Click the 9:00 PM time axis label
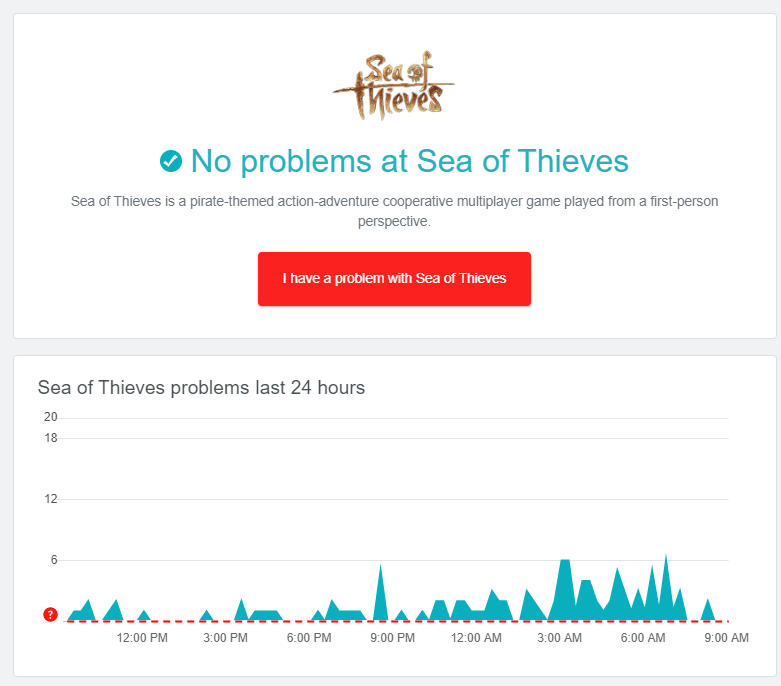Image resolution: width=781 pixels, height=686 pixels. [393, 638]
